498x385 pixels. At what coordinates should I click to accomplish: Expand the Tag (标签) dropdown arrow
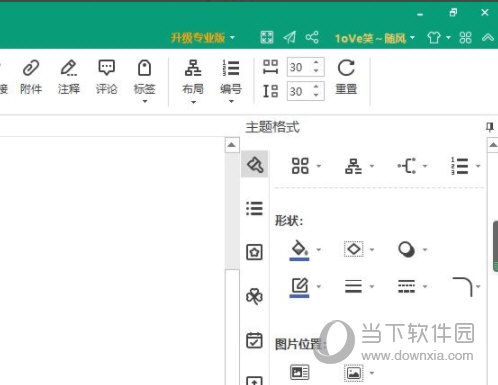145,101
